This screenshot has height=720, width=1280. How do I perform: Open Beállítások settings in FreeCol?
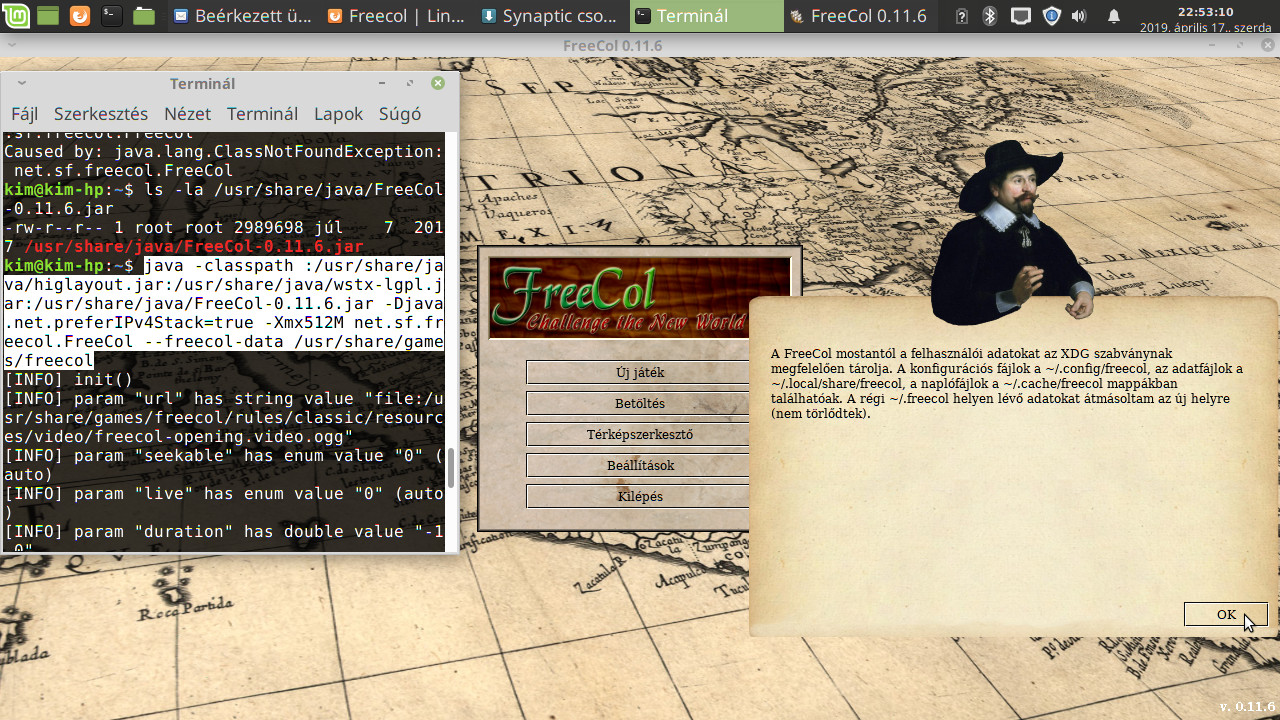click(640, 466)
